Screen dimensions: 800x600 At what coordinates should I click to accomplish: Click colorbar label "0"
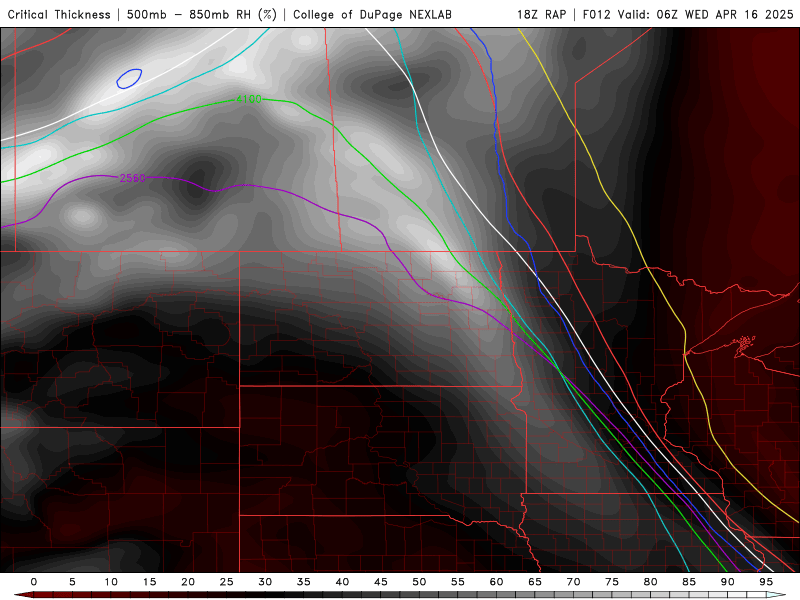click(x=34, y=582)
